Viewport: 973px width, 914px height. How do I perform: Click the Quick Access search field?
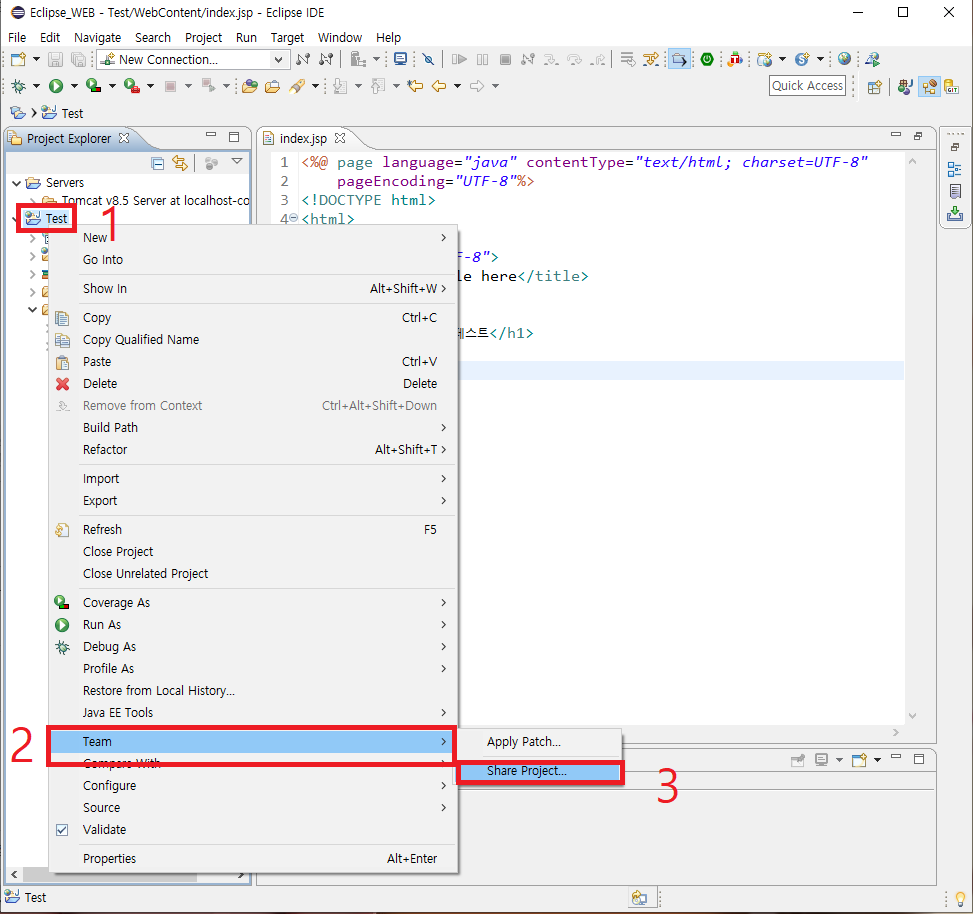(807, 86)
